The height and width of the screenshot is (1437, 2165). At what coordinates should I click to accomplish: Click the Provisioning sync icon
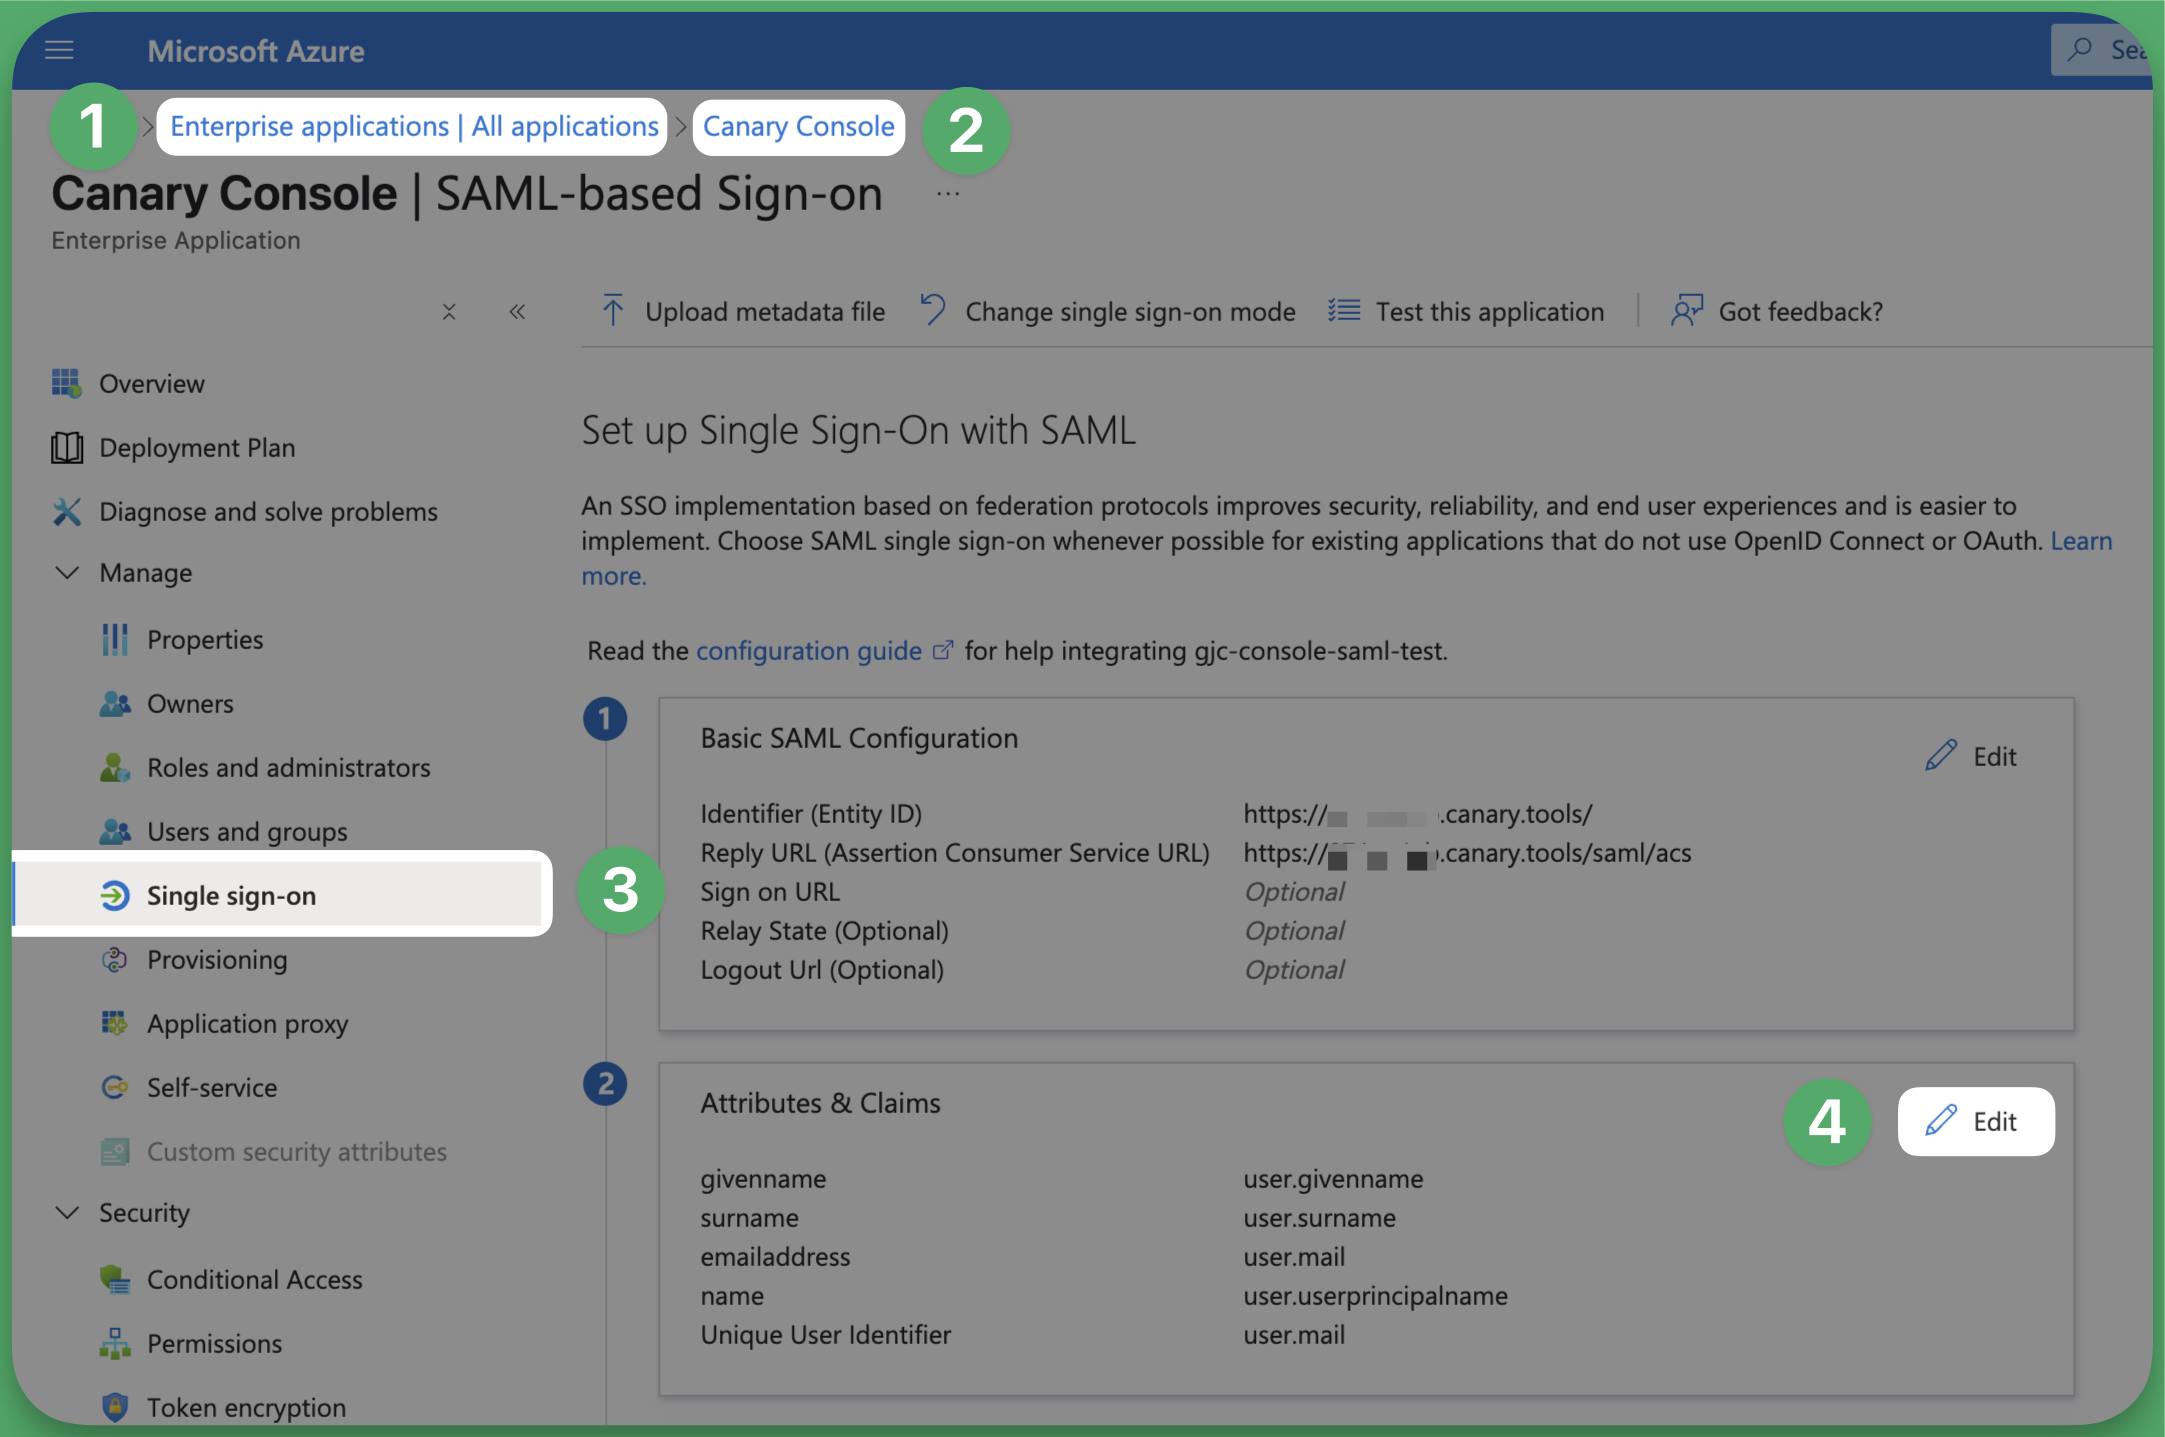click(x=115, y=959)
